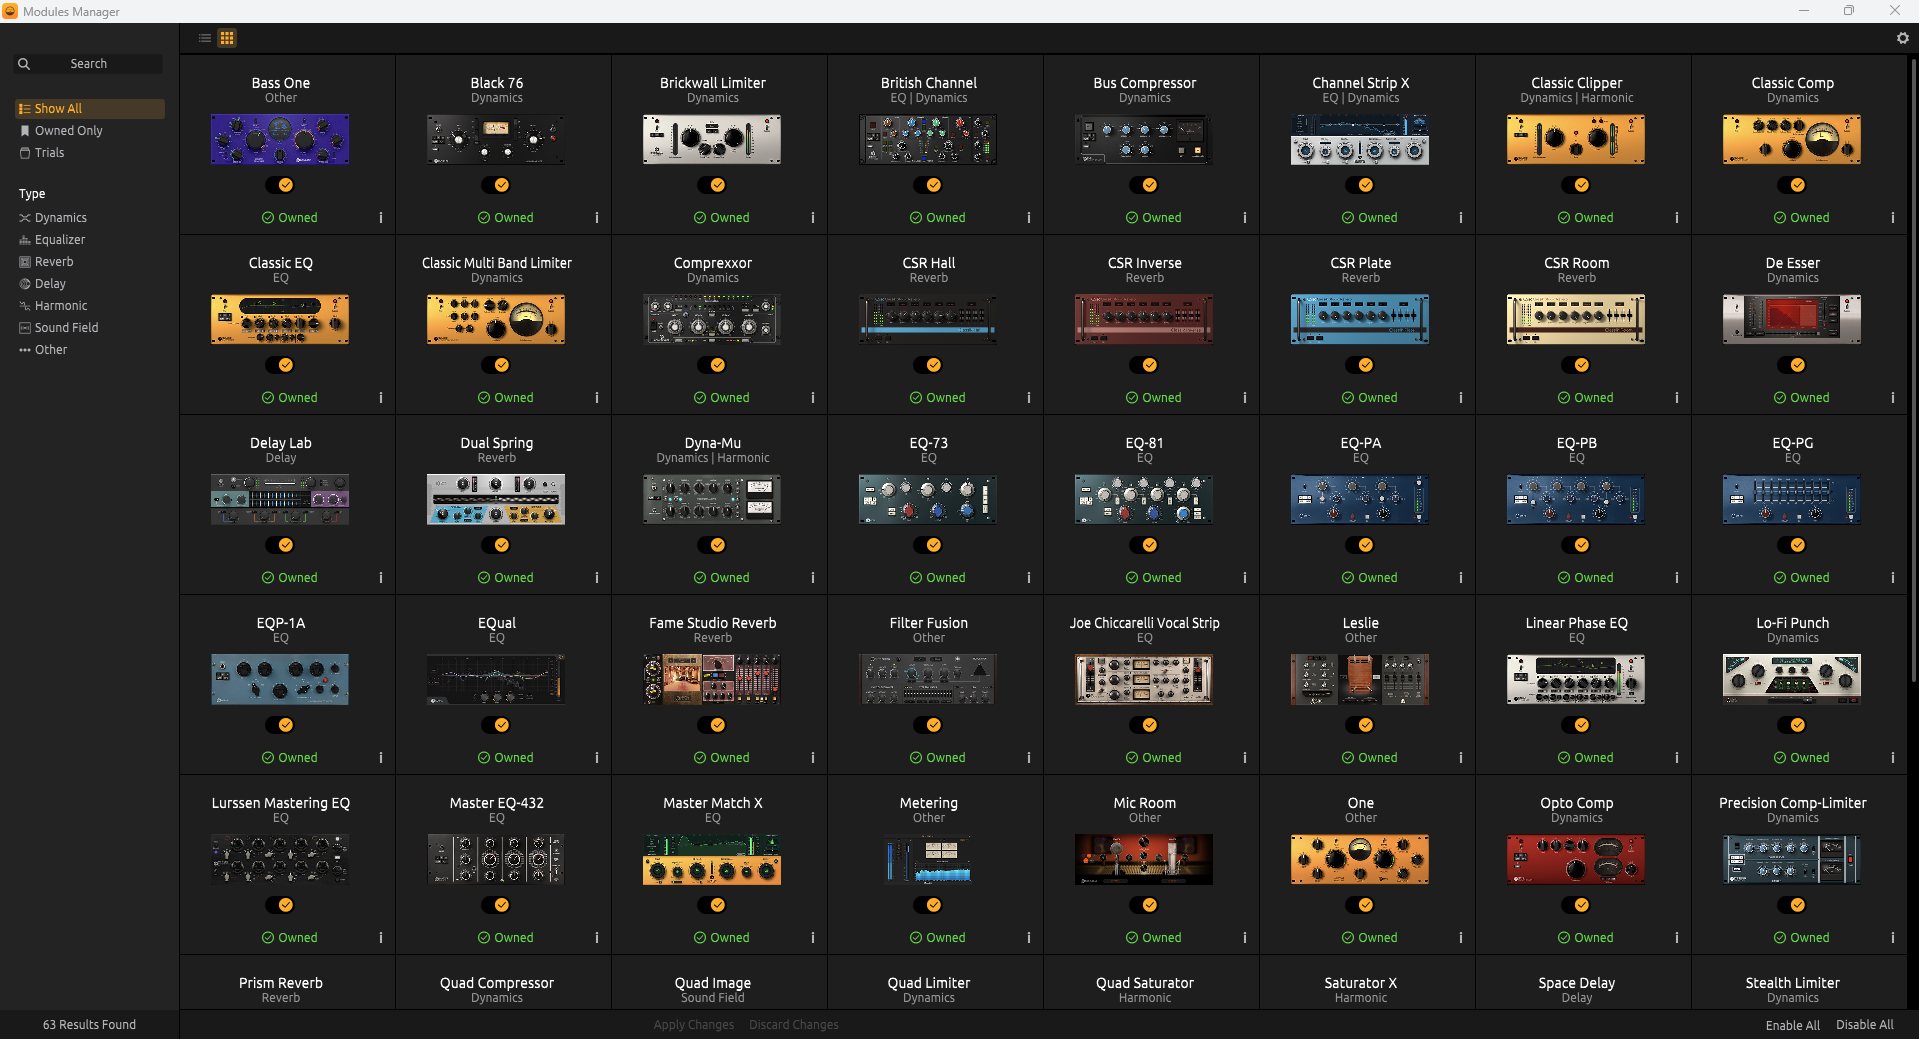Screen dimensions: 1919x1039
Task: Click the Owned label under One
Action: point(1369,937)
